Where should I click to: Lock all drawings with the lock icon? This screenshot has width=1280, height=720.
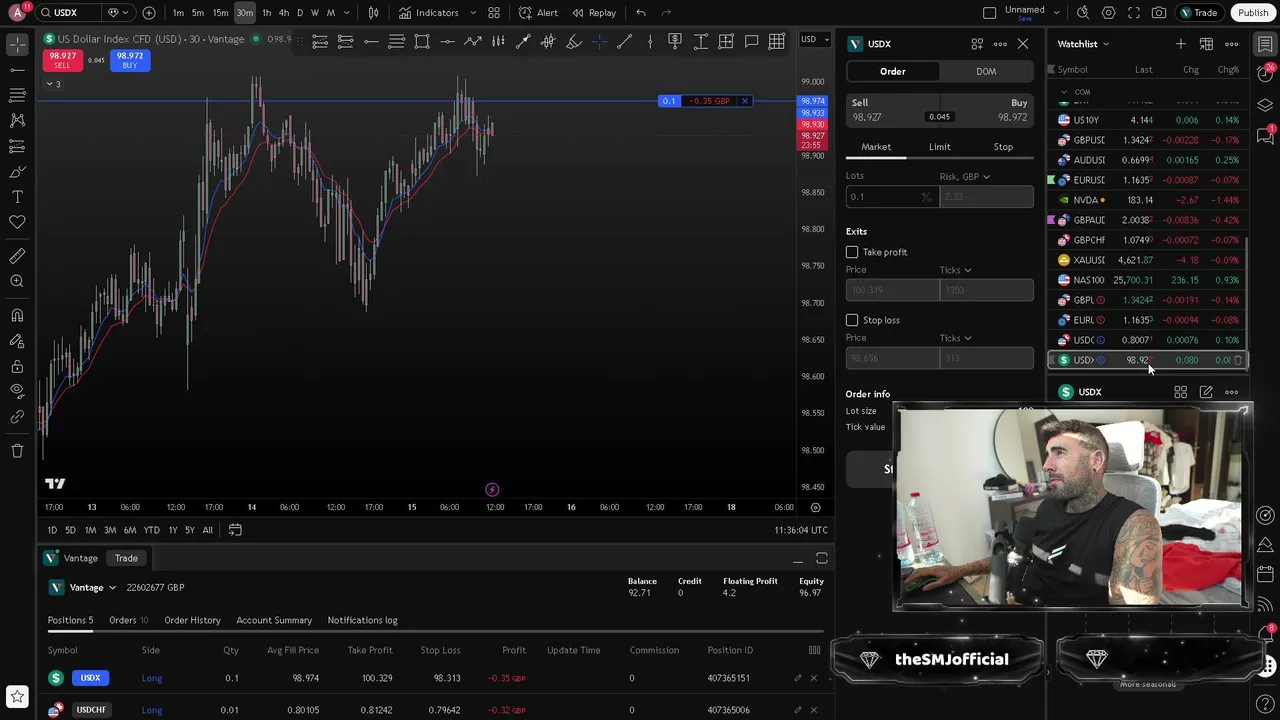(x=17, y=366)
